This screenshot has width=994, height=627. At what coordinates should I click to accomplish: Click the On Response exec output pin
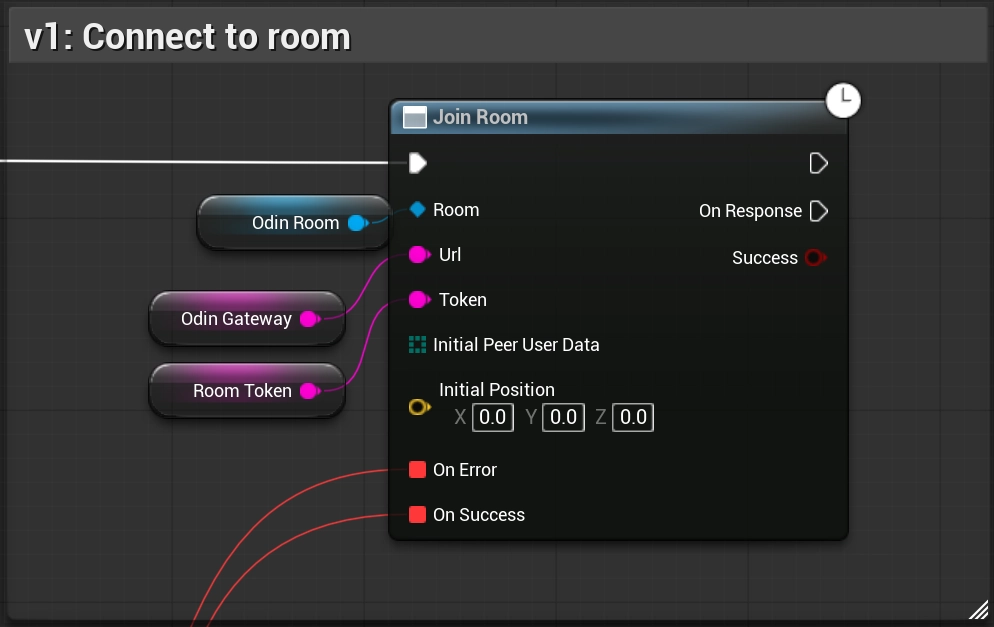(818, 210)
